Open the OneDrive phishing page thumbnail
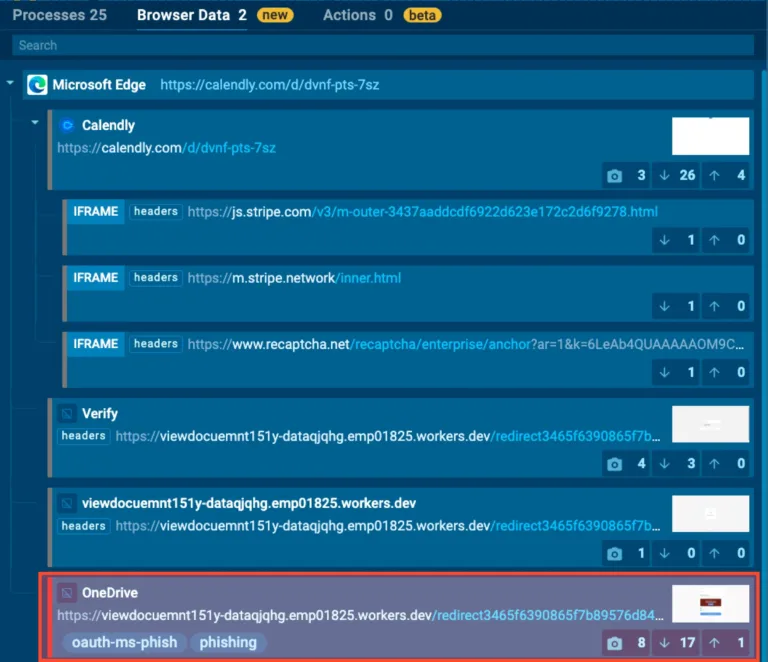The width and height of the screenshot is (768, 662). click(710, 603)
